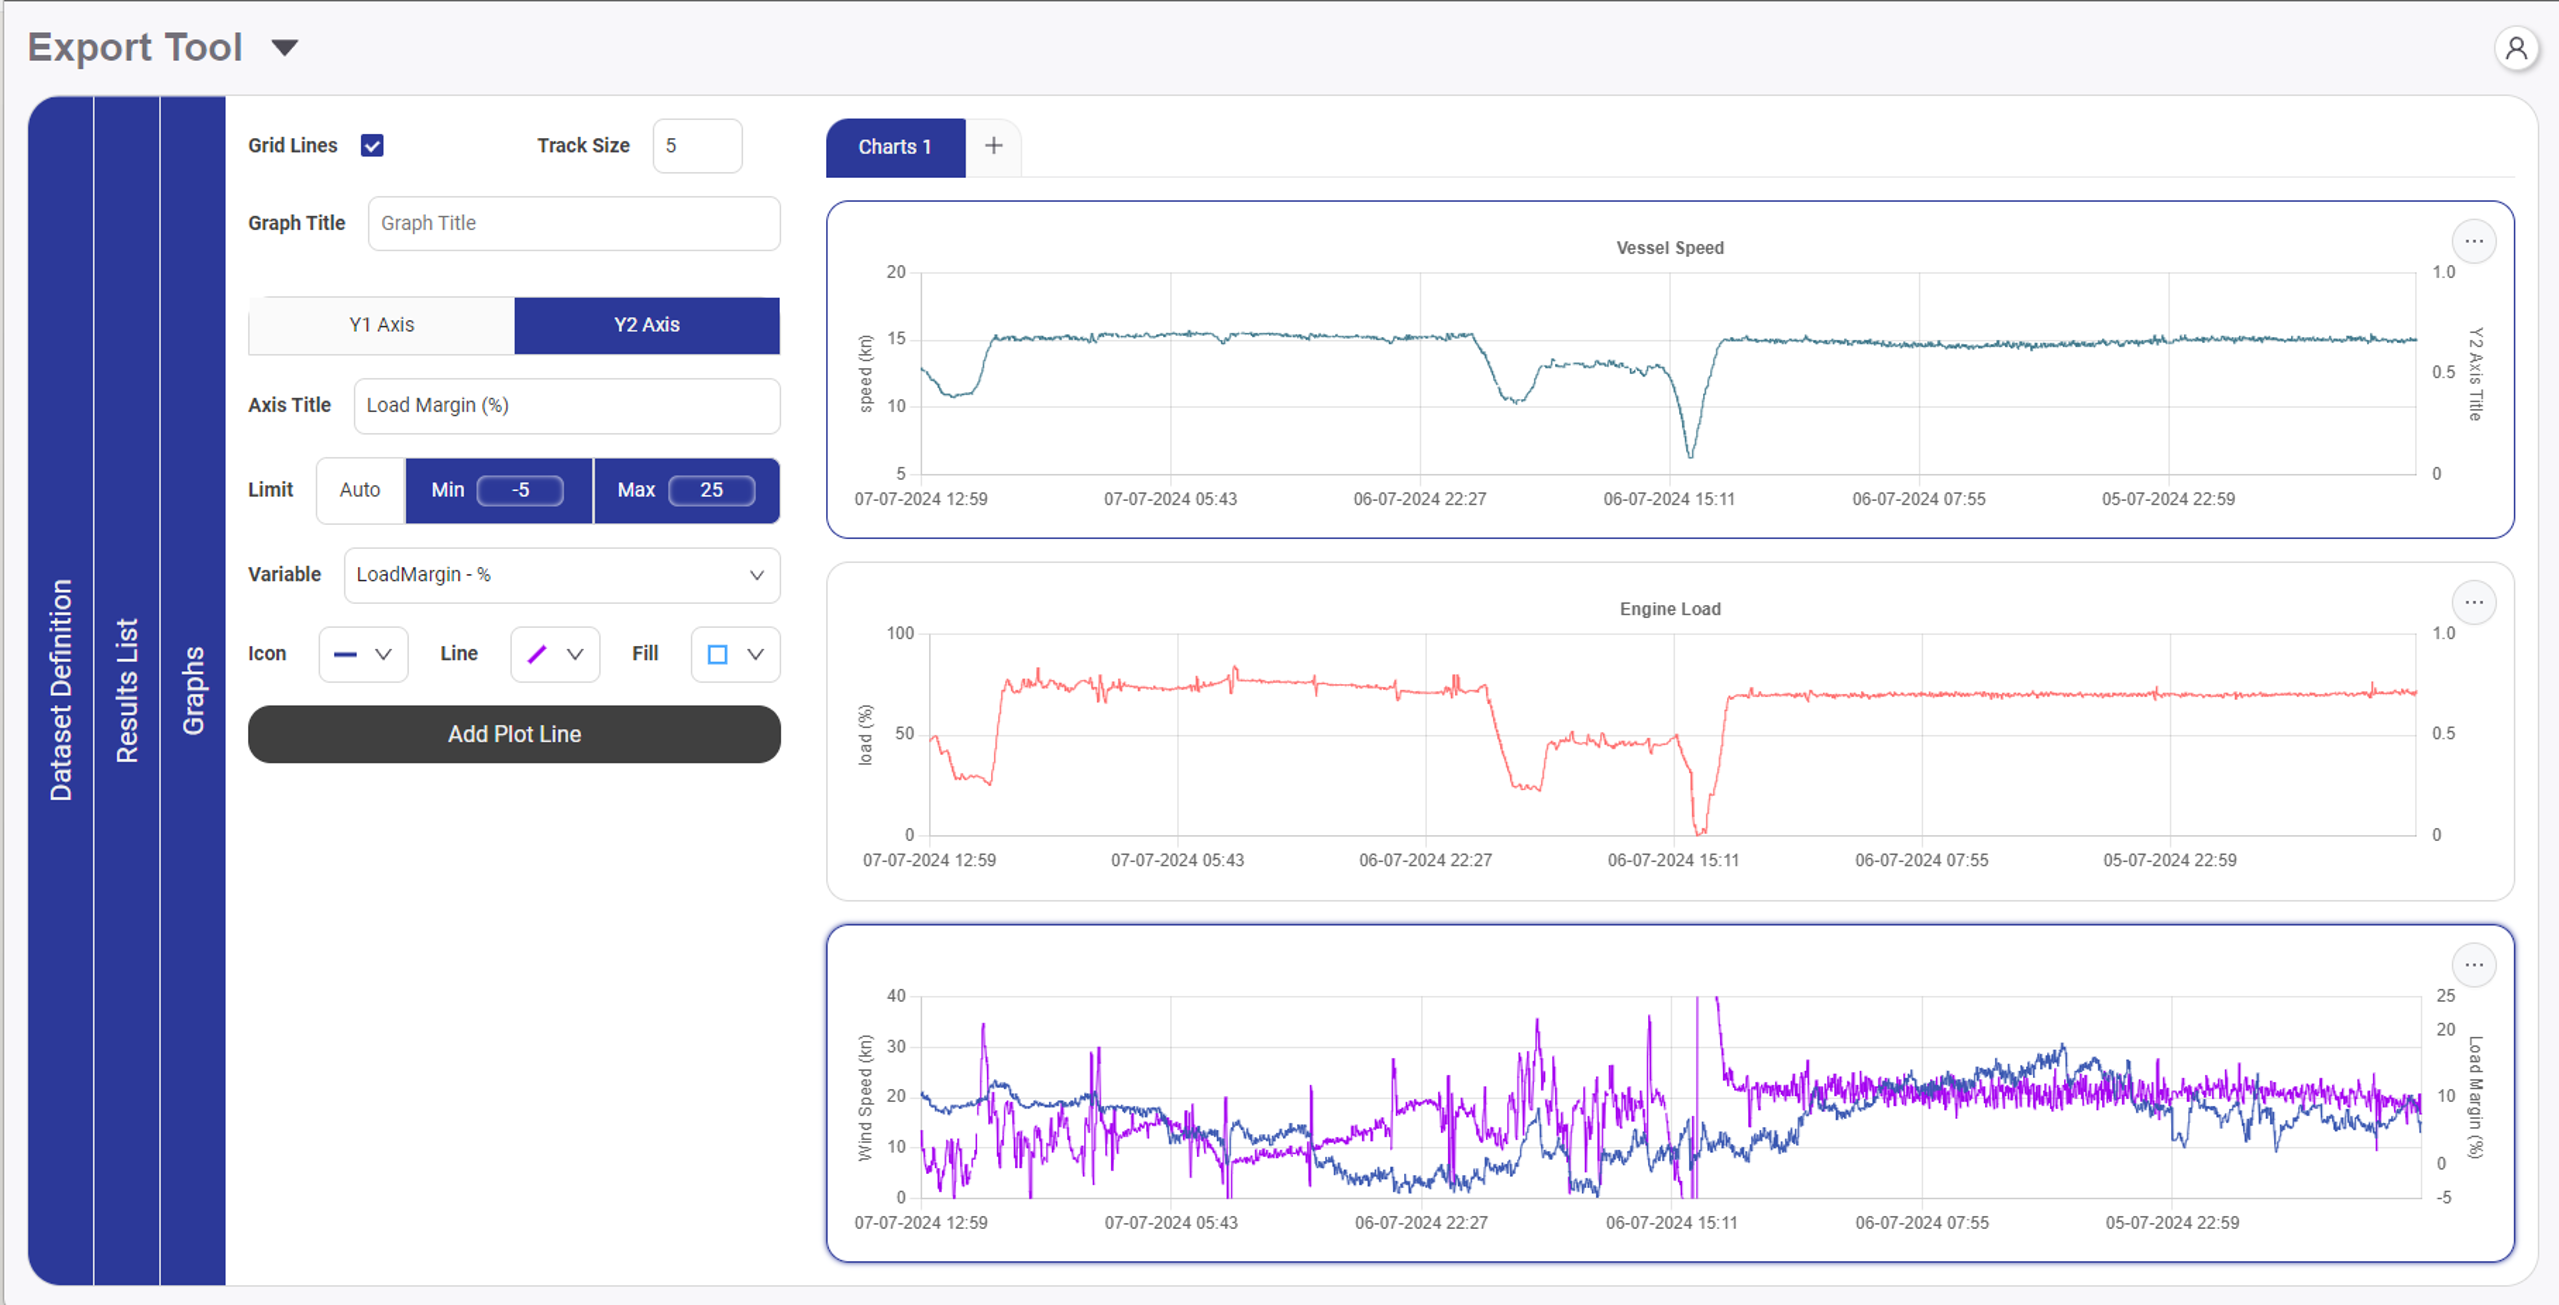Click the Wind Speed (kn) axis label
Viewport: 2559px width, 1305px height.
click(x=866, y=1097)
